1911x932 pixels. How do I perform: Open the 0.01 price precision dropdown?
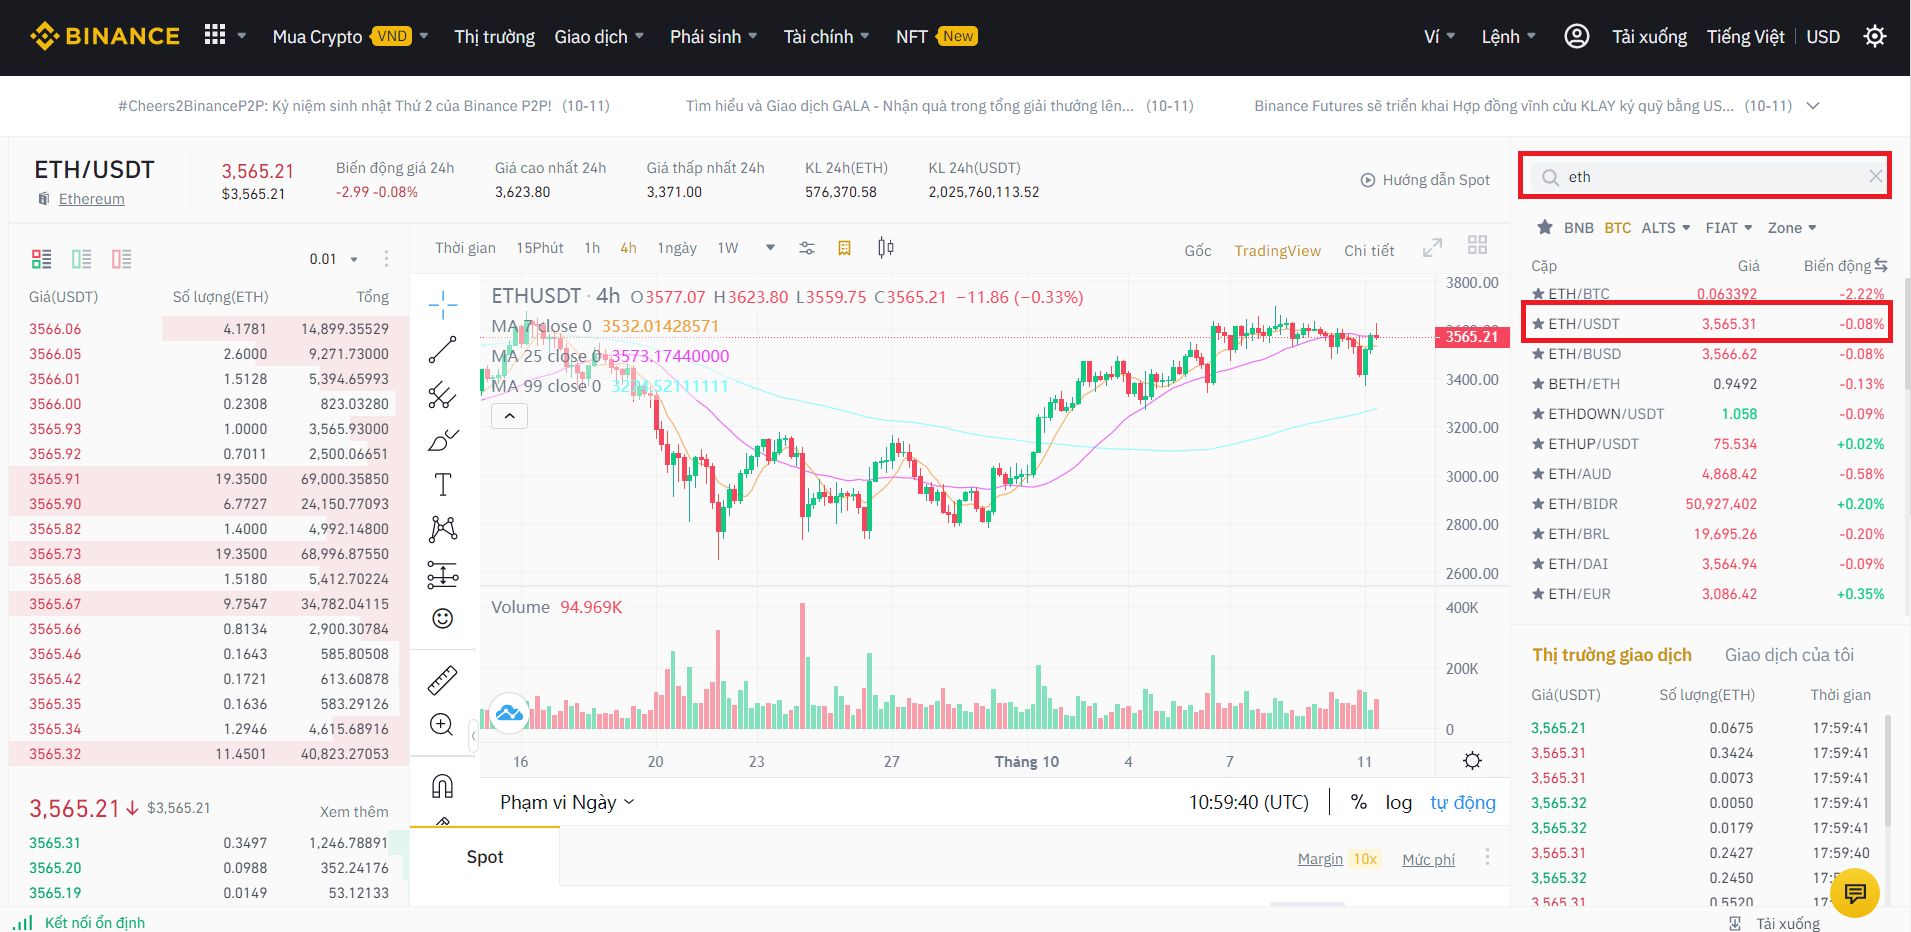pyautogui.click(x=333, y=259)
